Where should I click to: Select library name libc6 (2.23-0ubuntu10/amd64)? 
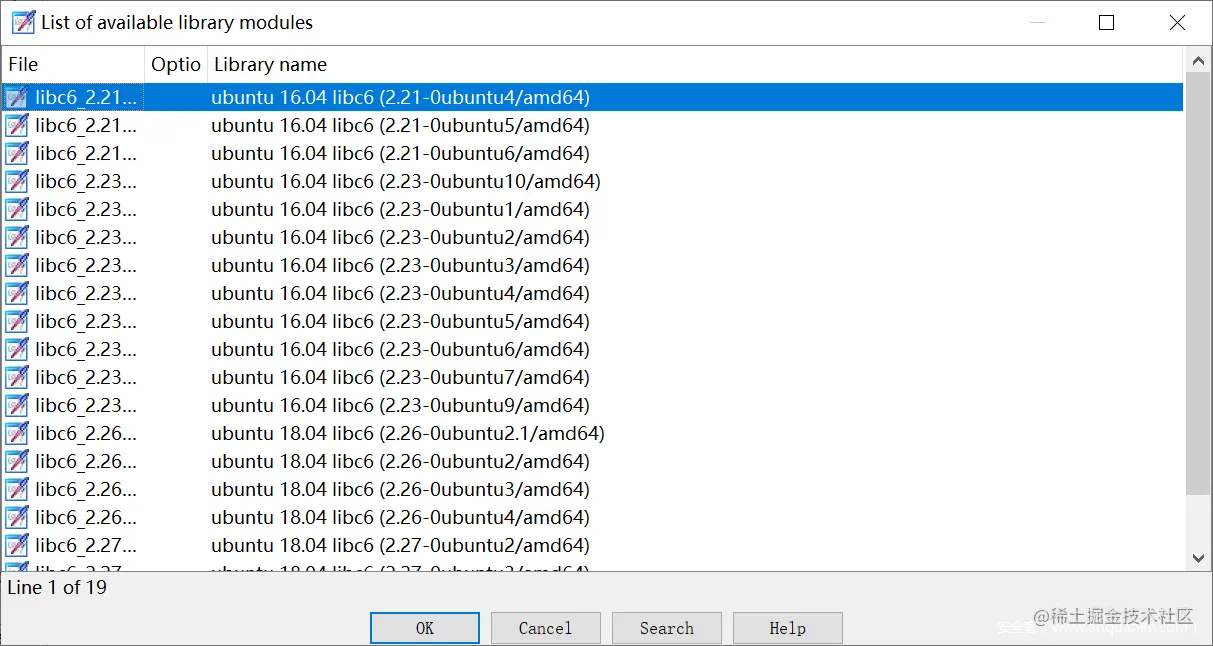pyautogui.click(x=406, y=182)
